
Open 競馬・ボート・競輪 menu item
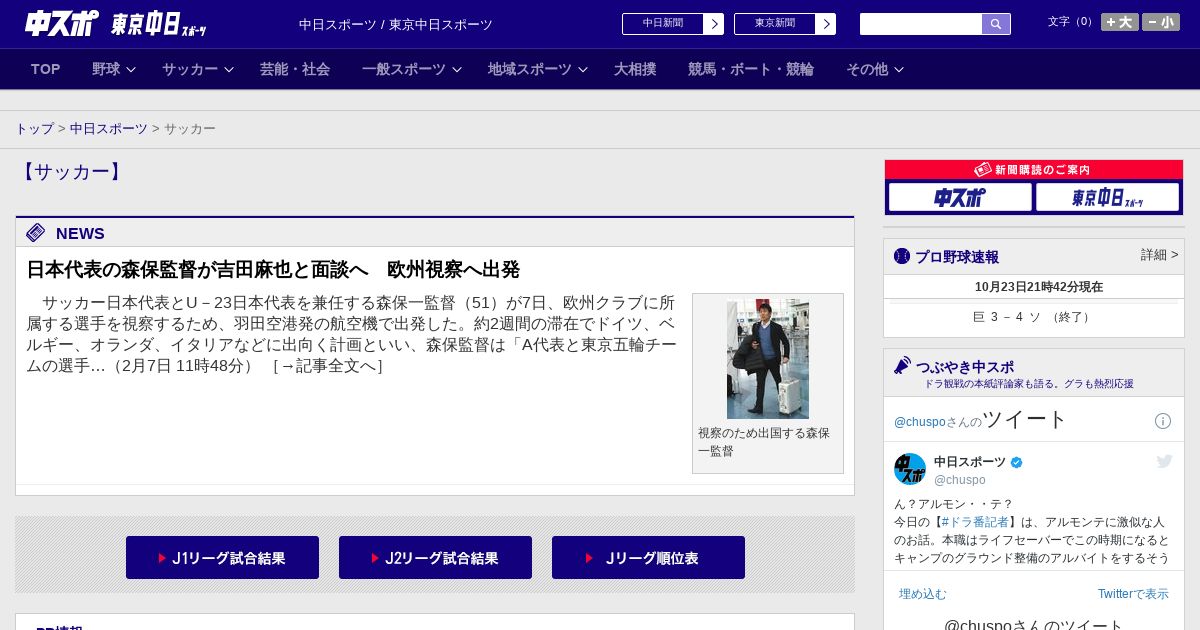pyautogui.click(x=751, y=69)
